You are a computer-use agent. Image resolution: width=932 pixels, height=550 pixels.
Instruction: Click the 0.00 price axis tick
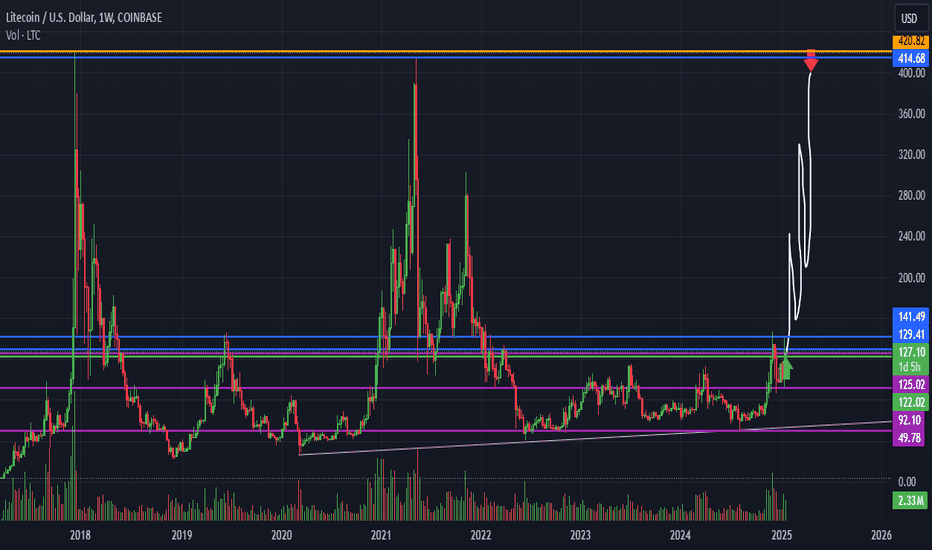[907, 482]
